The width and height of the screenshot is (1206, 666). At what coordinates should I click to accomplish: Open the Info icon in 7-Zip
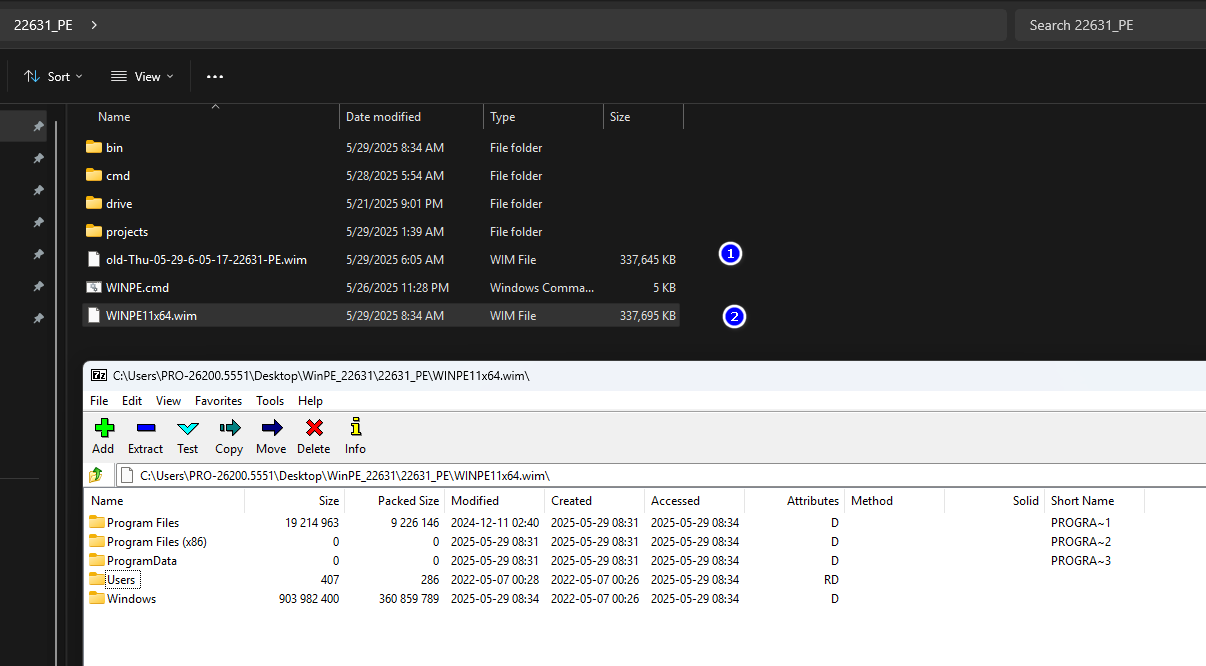click(x=355, y=427)
